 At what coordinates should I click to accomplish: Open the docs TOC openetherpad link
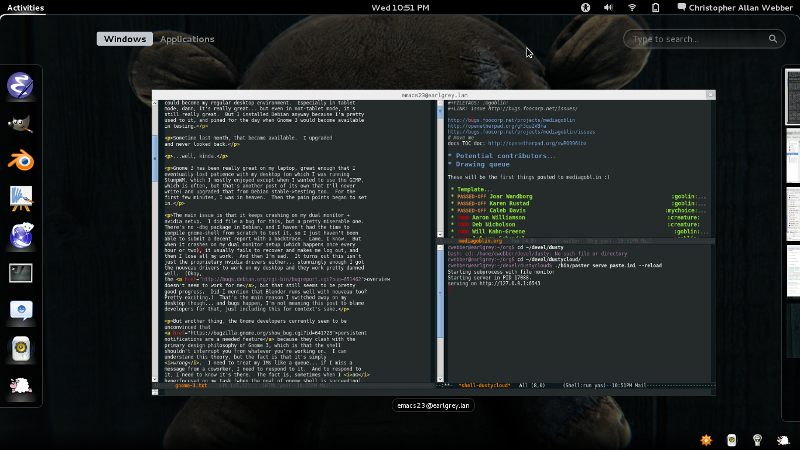[x=537, y=143]
